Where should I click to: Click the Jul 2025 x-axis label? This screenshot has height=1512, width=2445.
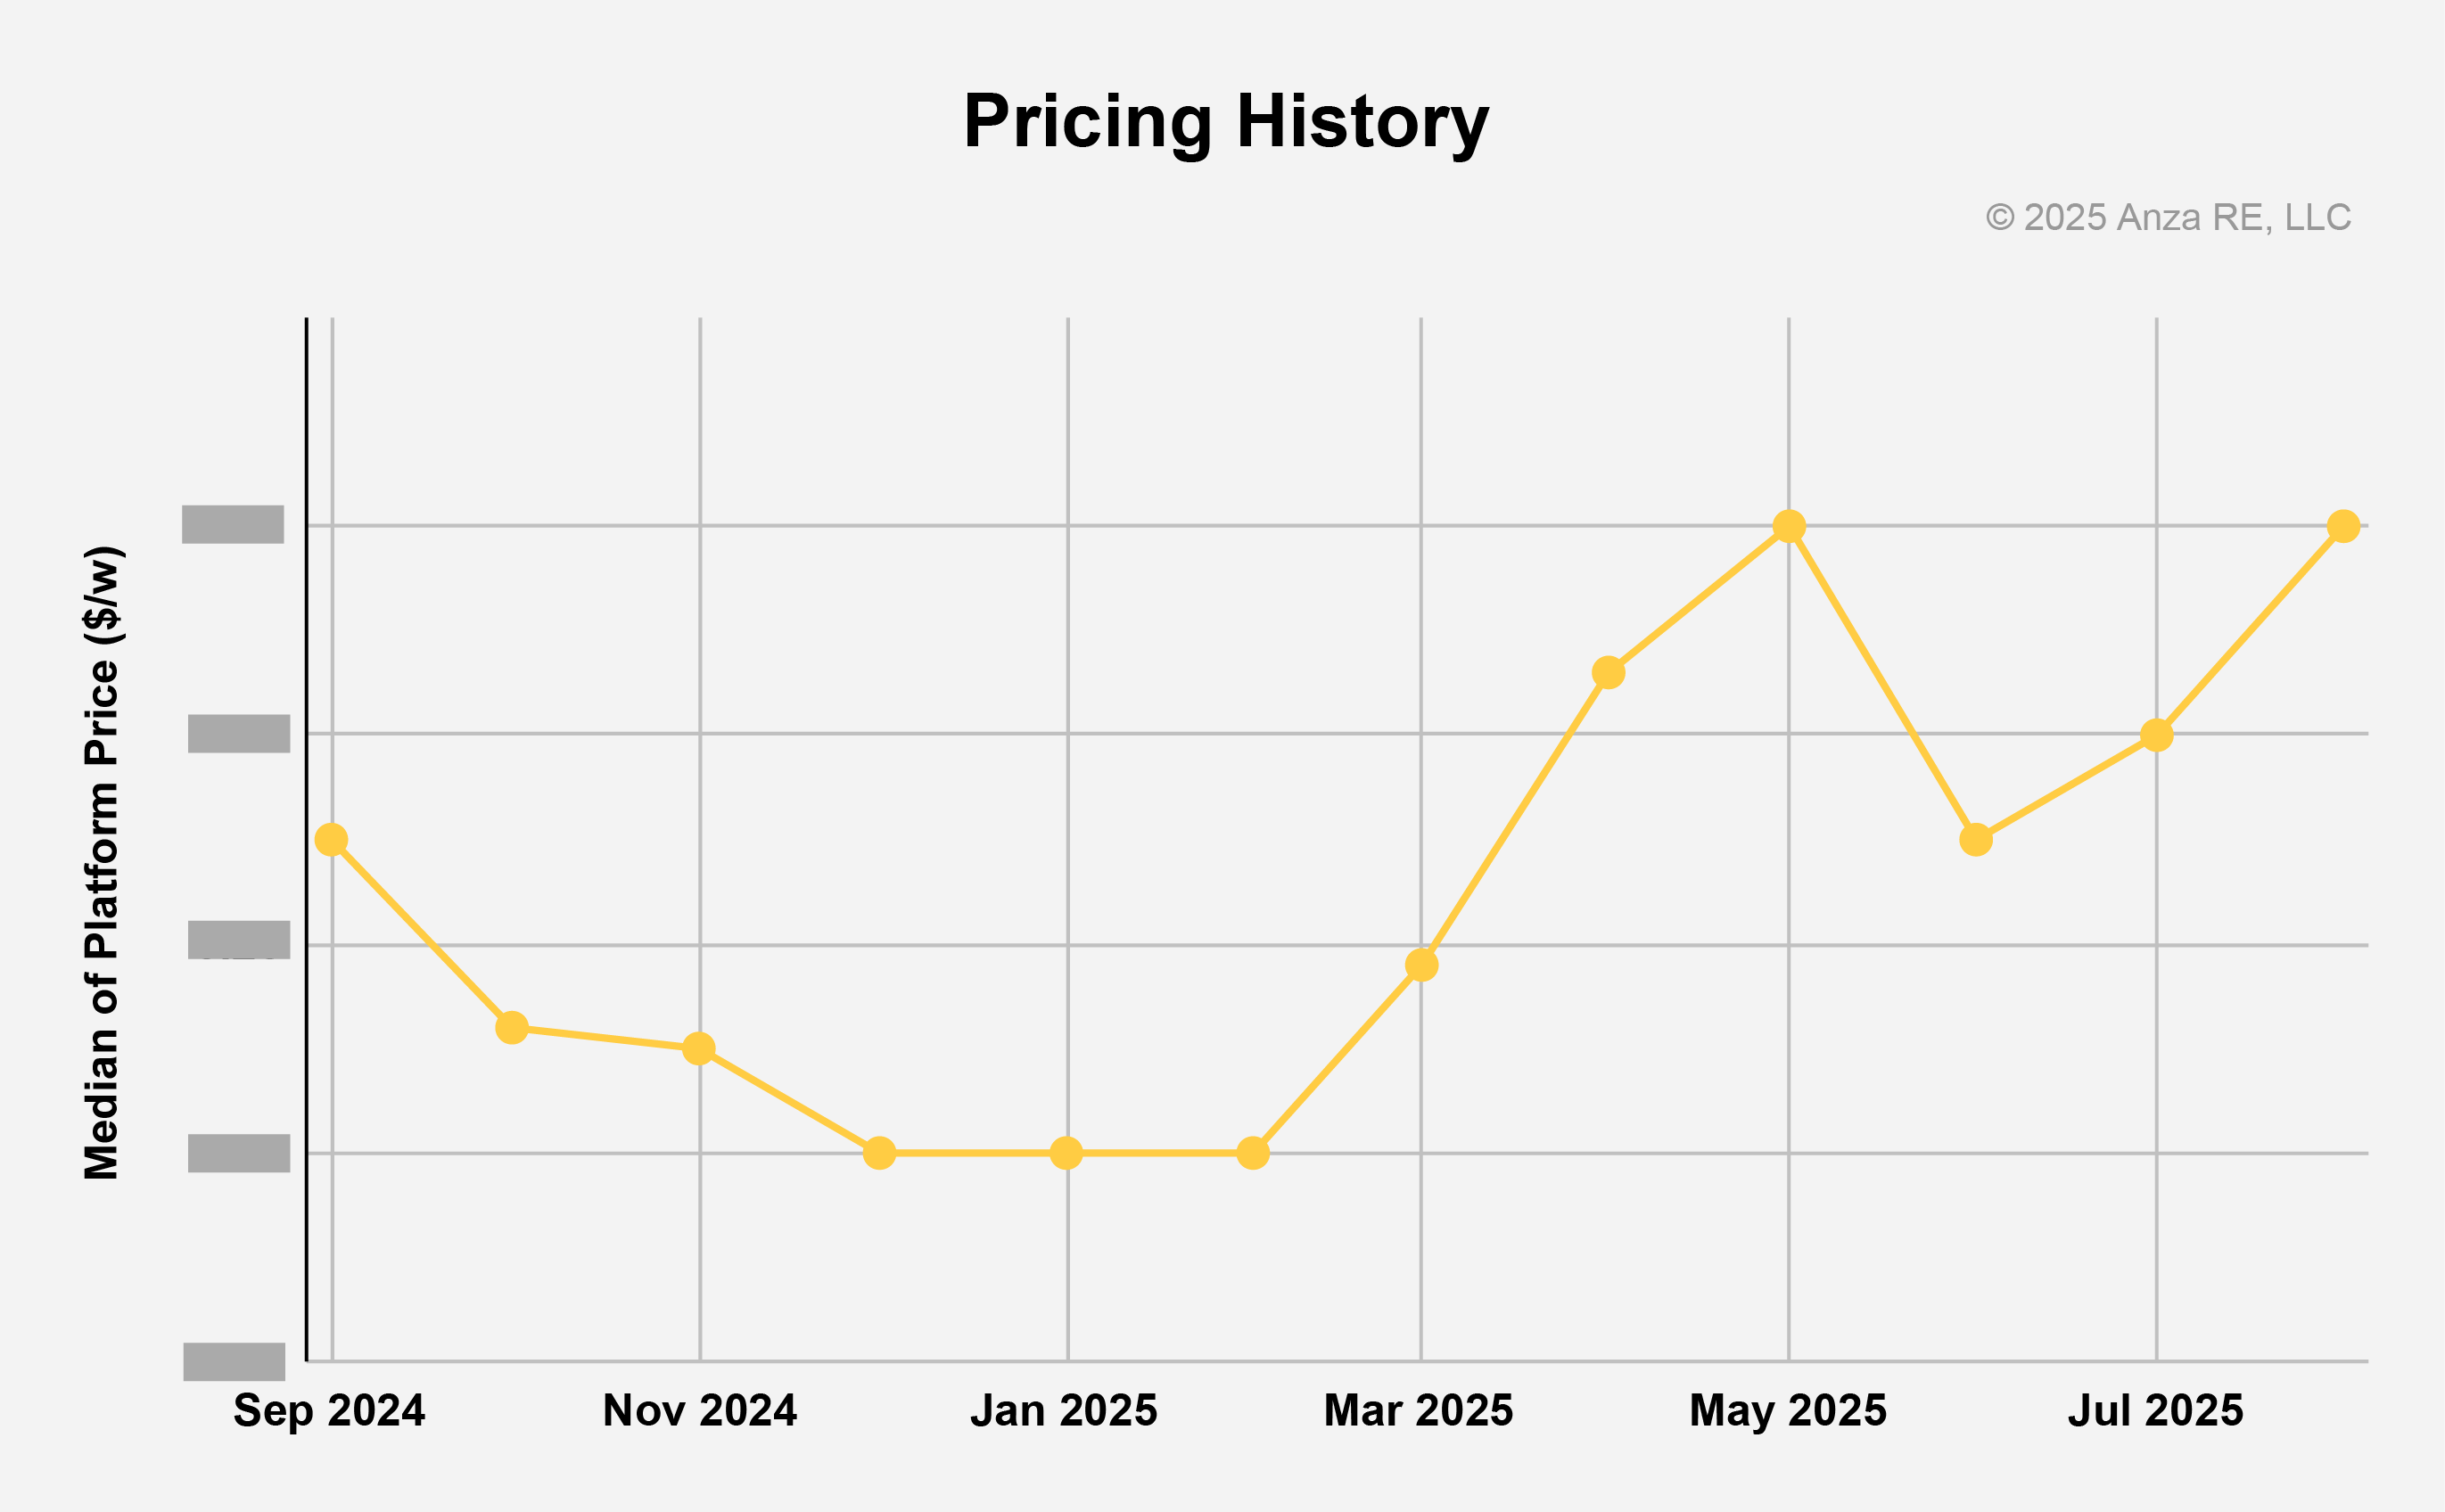pyautogui.click(x=2155, y=1411)
